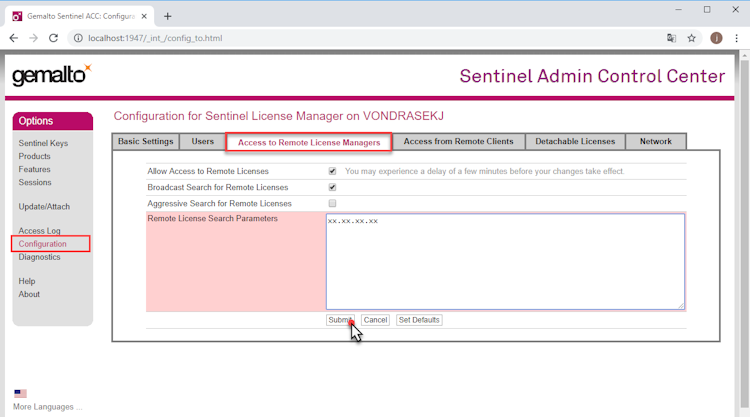Open the Detachable Licenses tab
The image size is (750, 417).
[x=575, y=142]
